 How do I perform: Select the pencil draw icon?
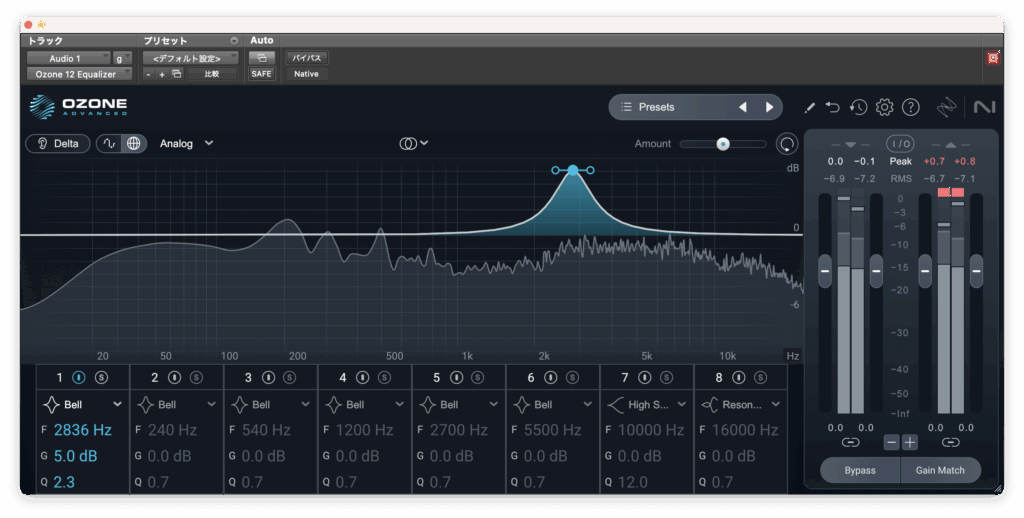(x=809, y=107)
